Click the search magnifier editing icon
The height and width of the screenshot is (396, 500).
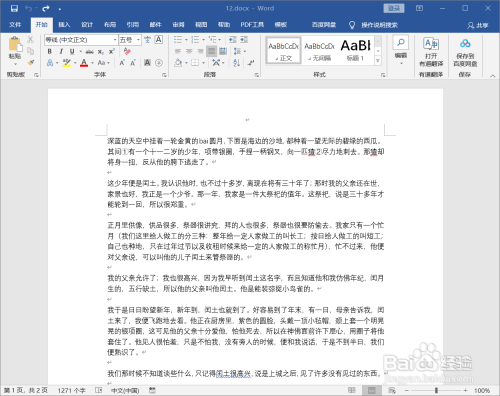pos(401,42)
